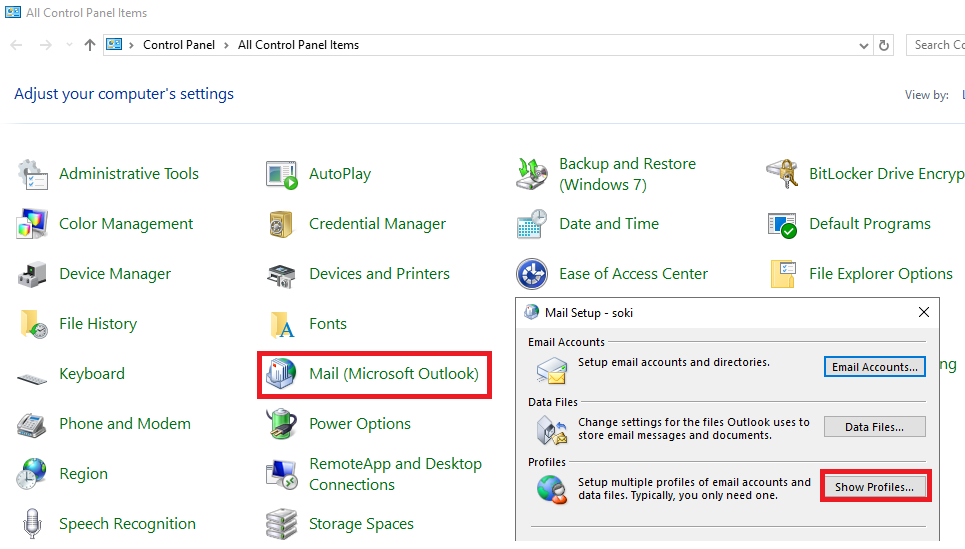The image size is (965, 549).
Task: Open the Color Management icon
Action: coord(32,224)
